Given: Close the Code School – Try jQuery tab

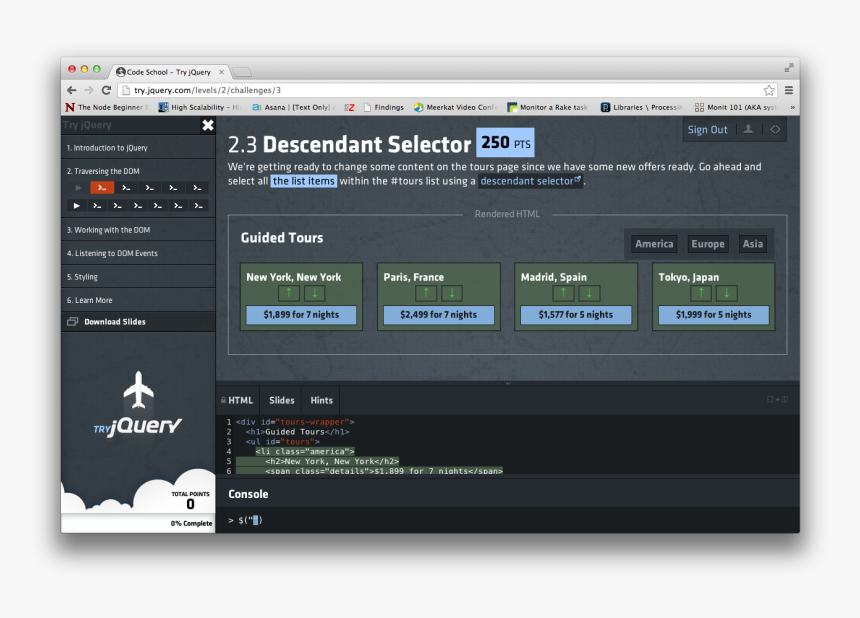Looking at the screenshot, I should click(222, 72).
